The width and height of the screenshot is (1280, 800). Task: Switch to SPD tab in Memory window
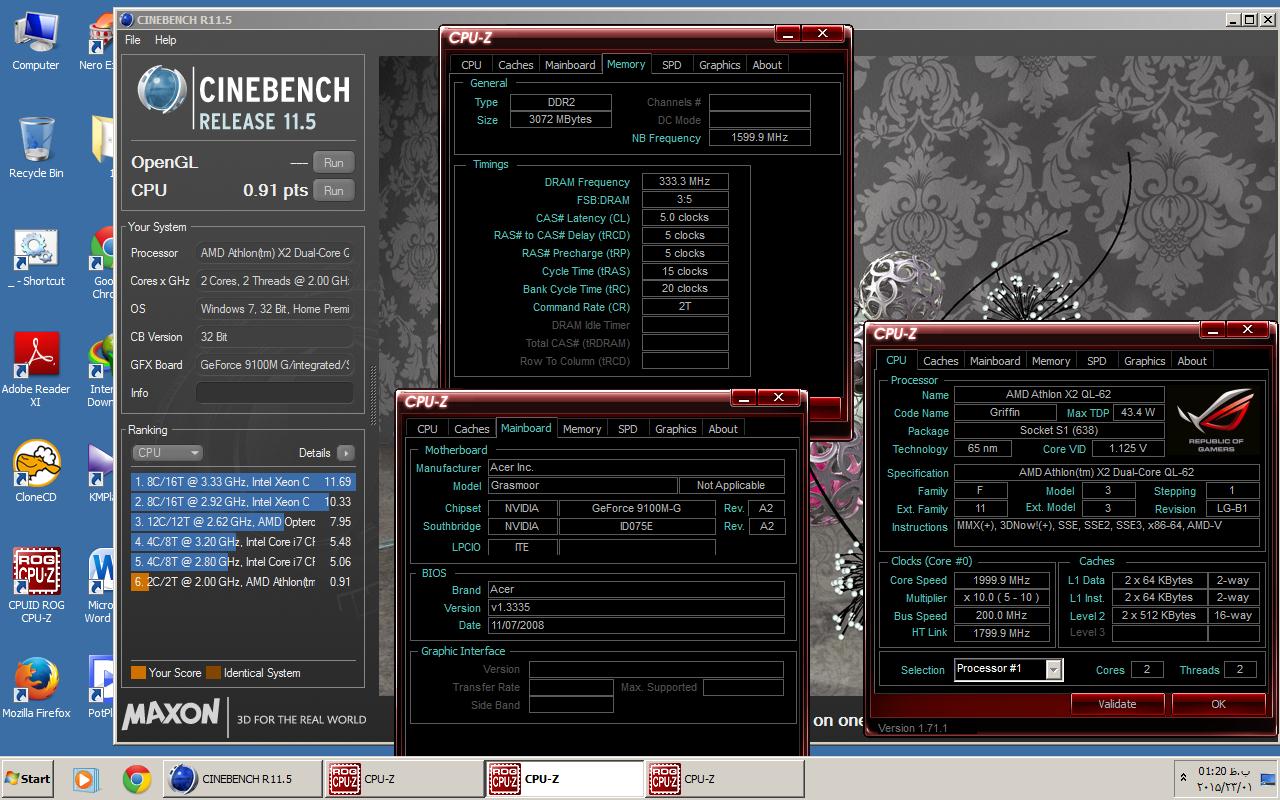coord(671,64)
